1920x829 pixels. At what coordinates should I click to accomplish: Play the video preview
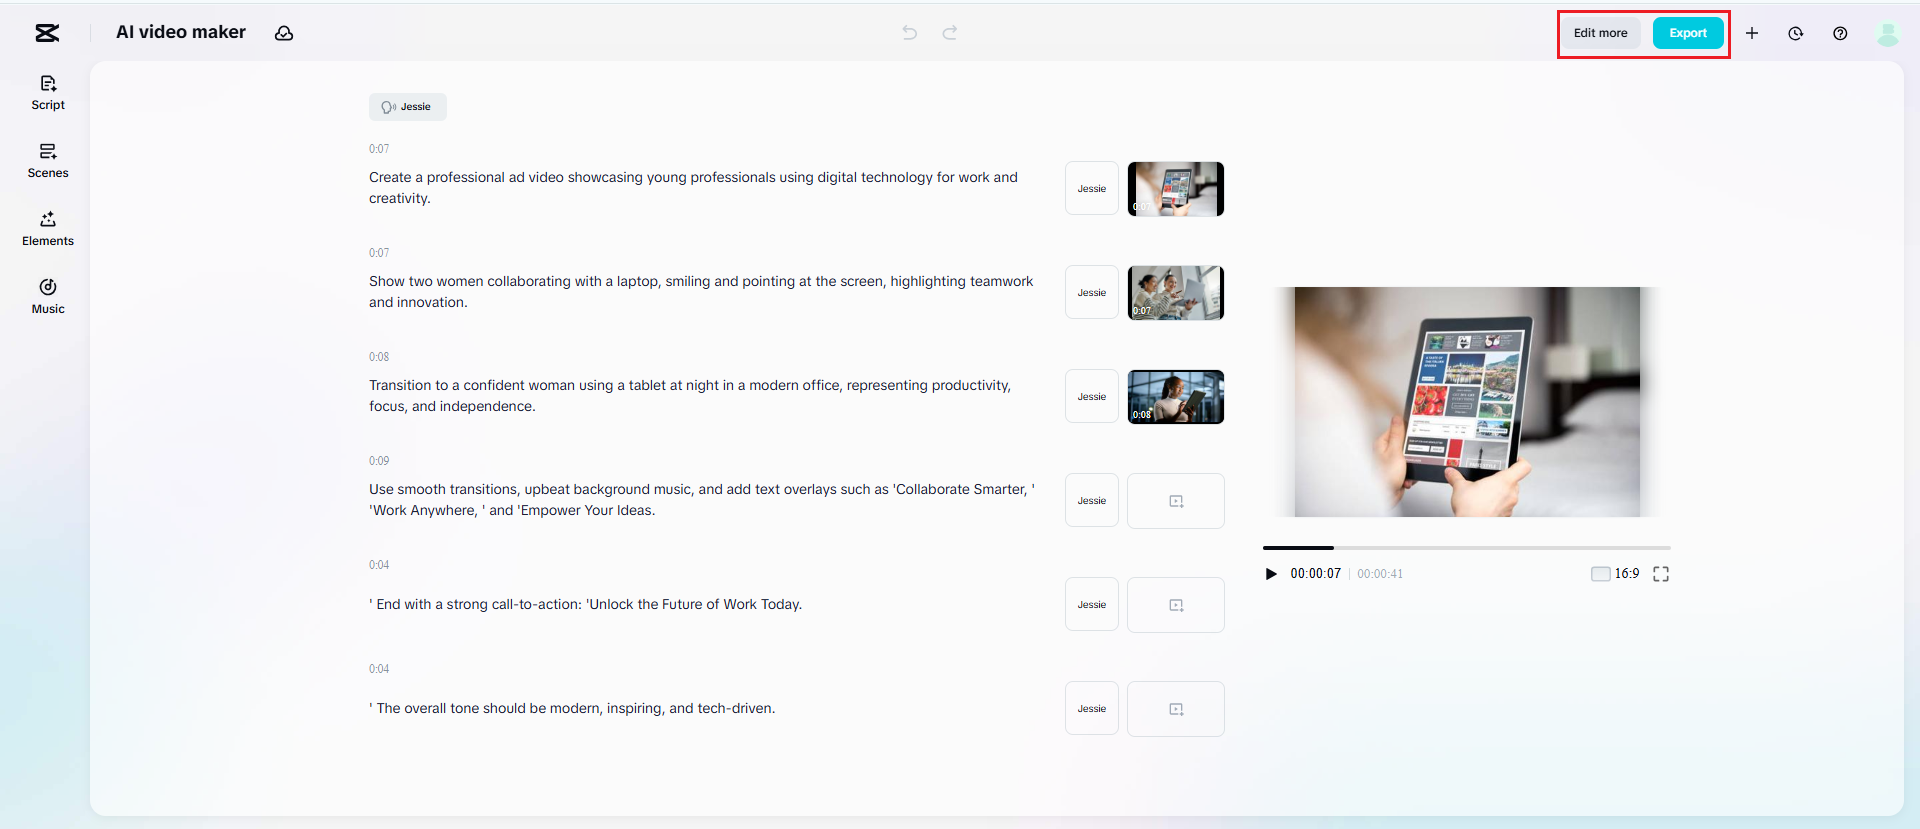coord(1271,574)
